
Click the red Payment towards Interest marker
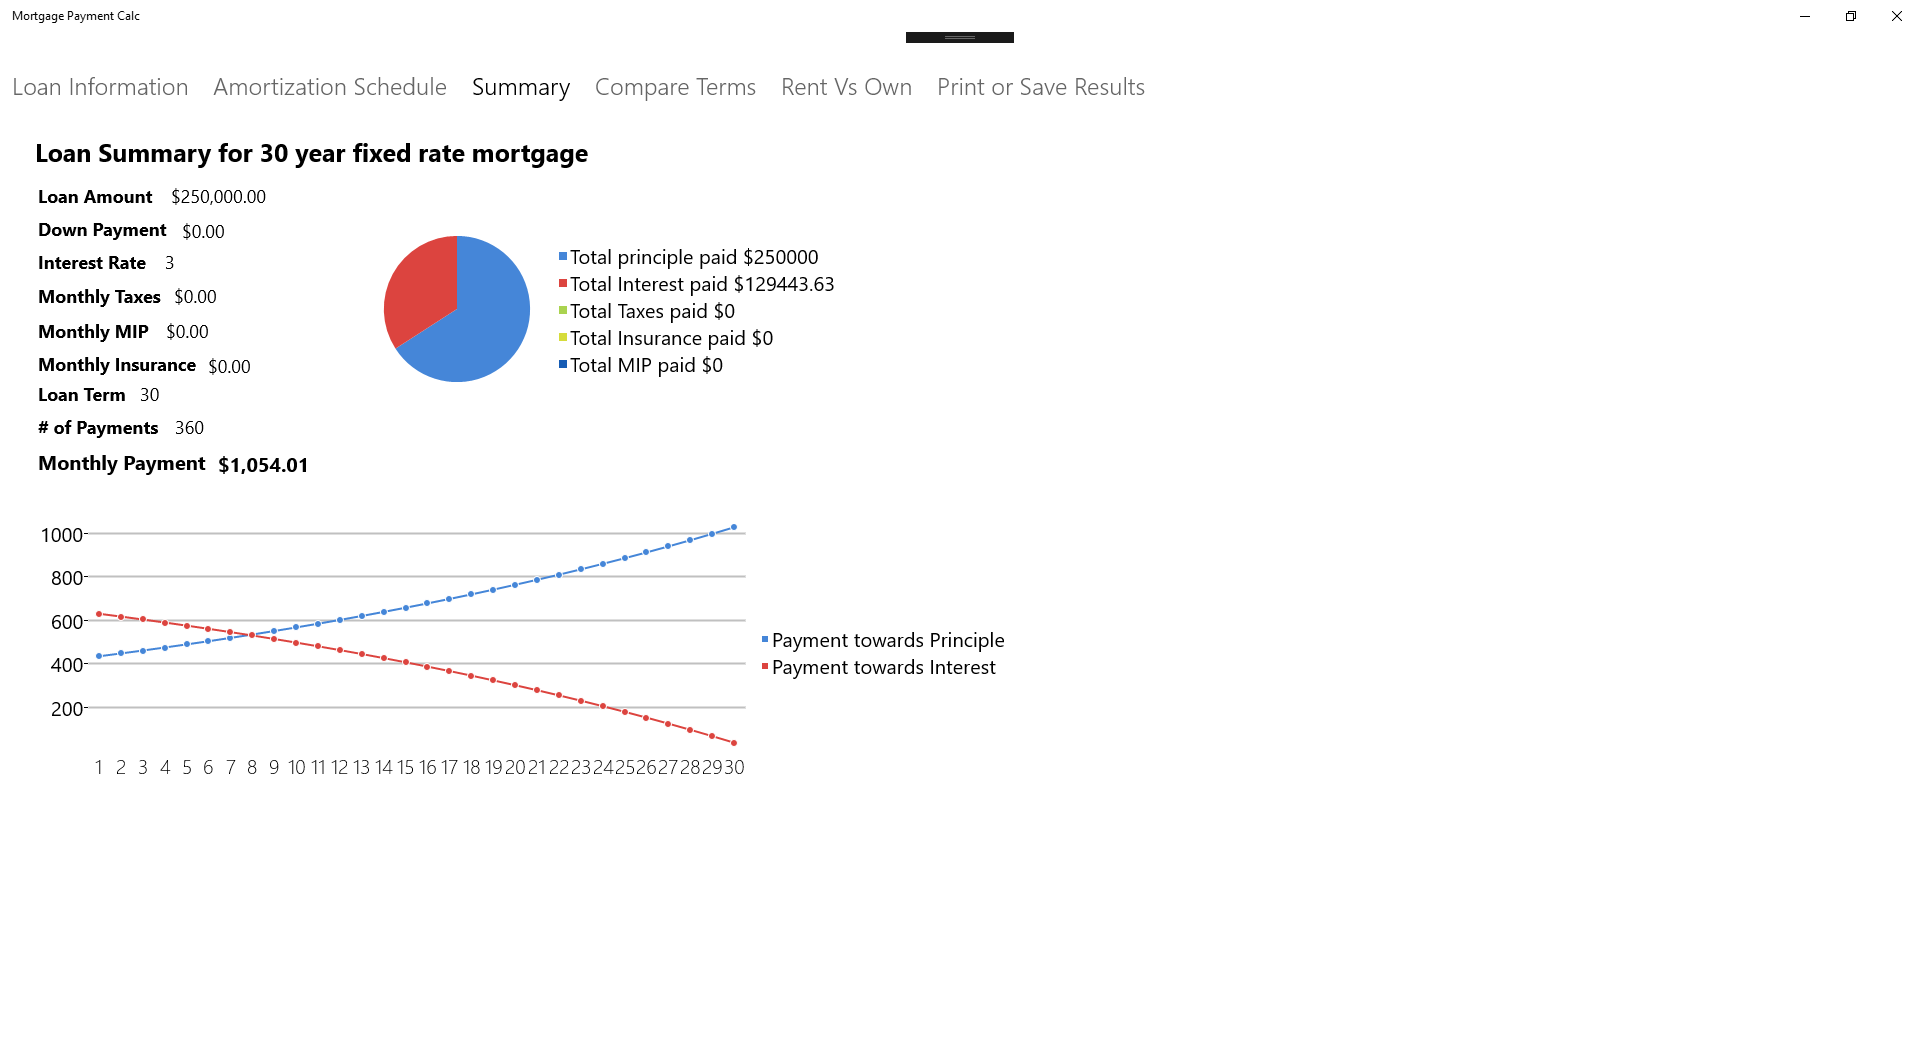[x=765, y=667]
